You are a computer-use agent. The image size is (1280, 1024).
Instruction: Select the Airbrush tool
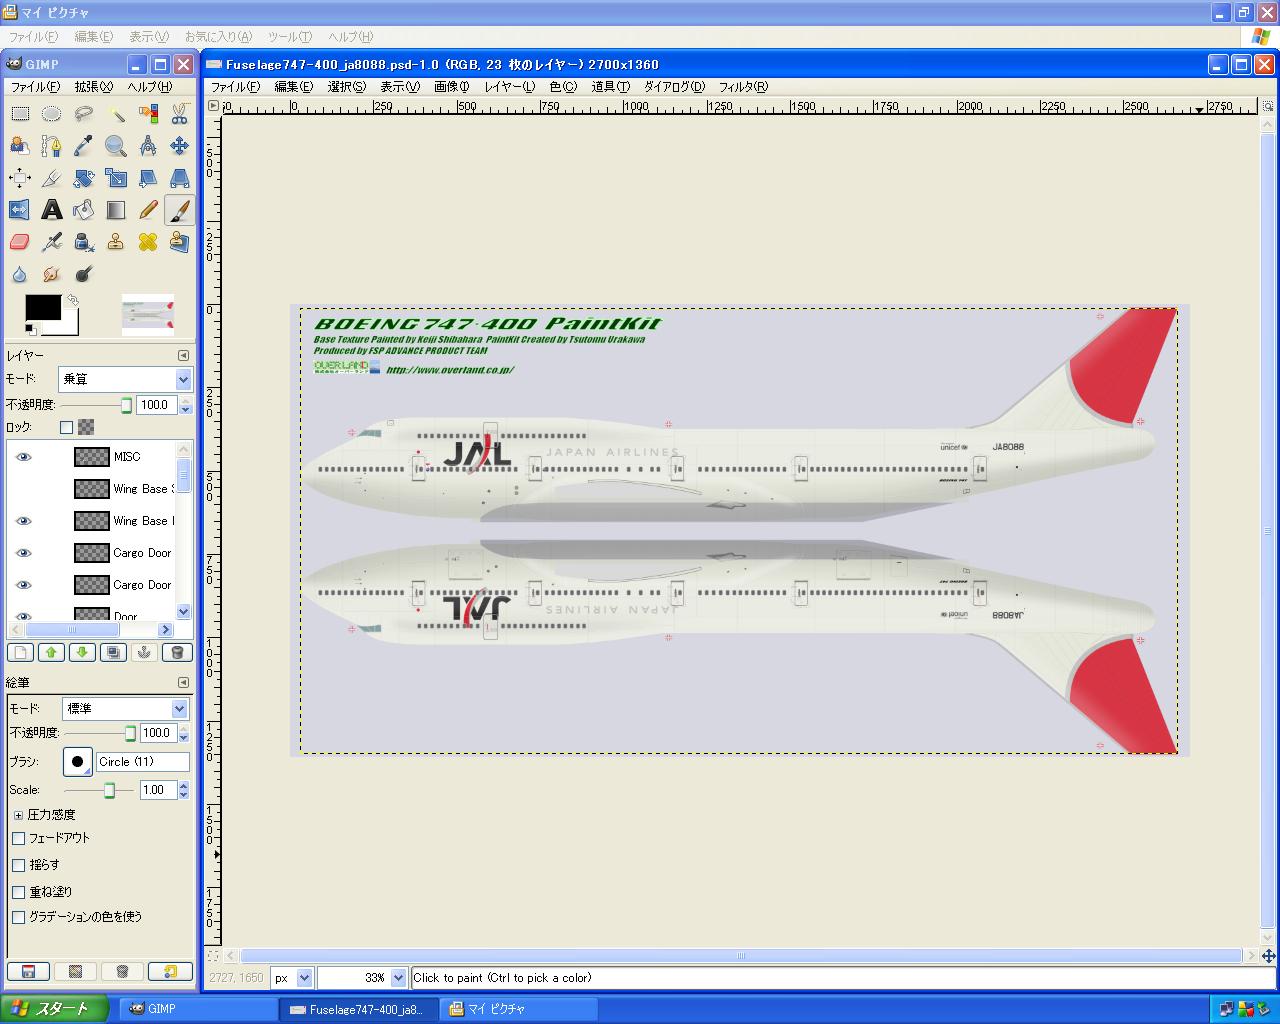point(51,242)
